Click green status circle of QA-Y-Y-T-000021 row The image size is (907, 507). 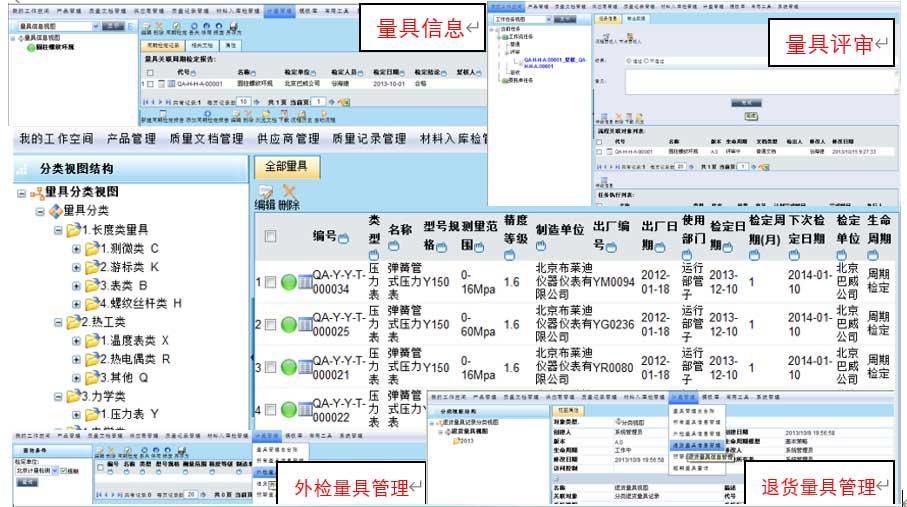coord(289,368)
